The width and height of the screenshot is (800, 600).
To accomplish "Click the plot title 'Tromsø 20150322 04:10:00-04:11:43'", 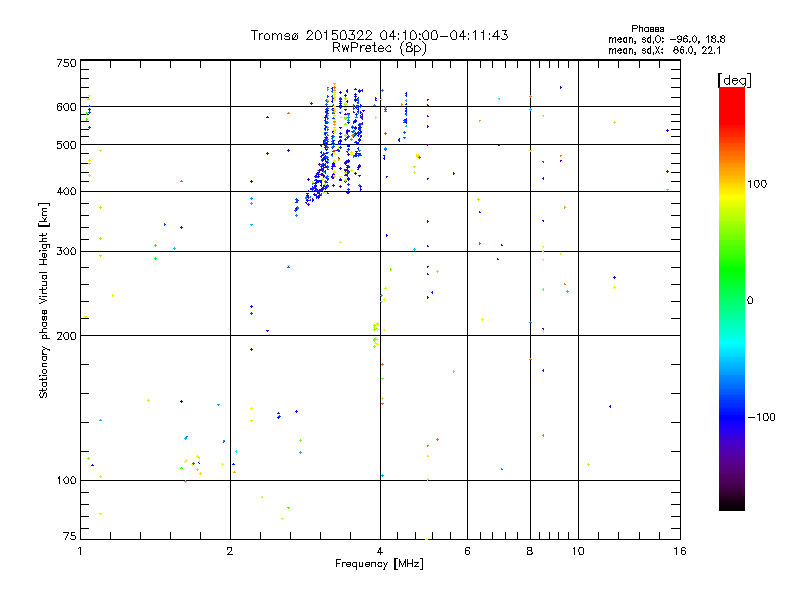I will [379, 35].
